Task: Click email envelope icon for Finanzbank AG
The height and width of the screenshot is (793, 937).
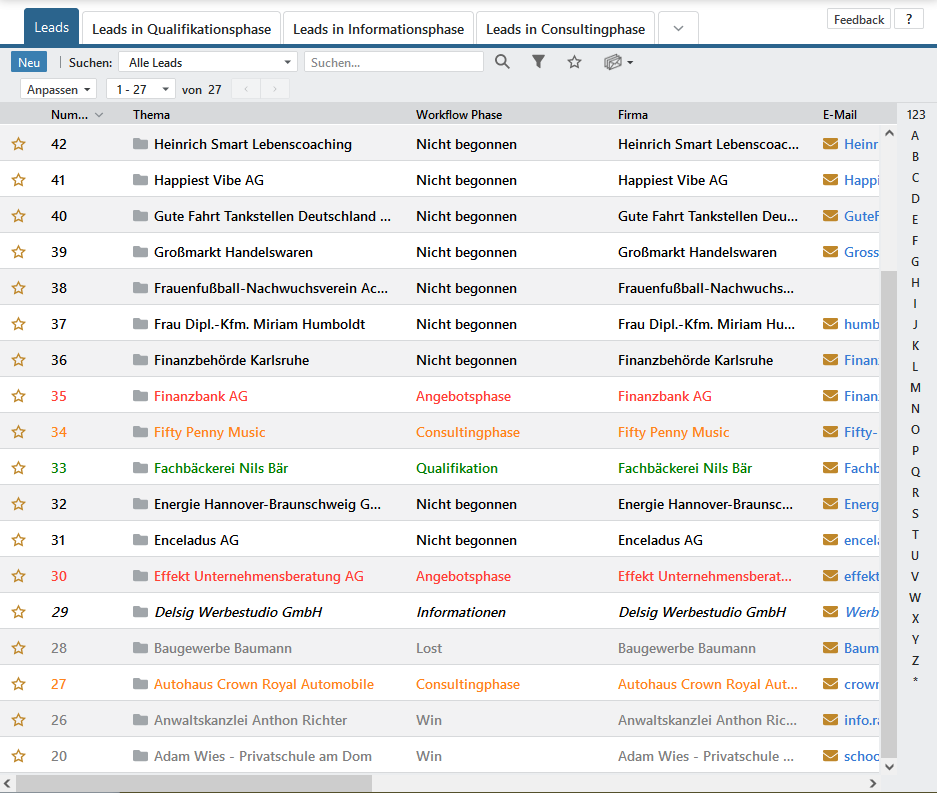Action: [x=830, y=396]
